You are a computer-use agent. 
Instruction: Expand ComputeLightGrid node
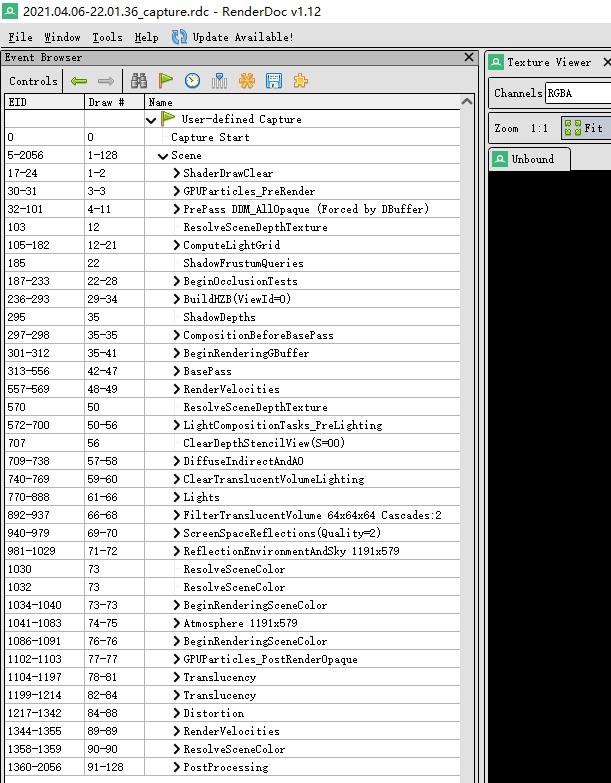click(x=176, y=245)
